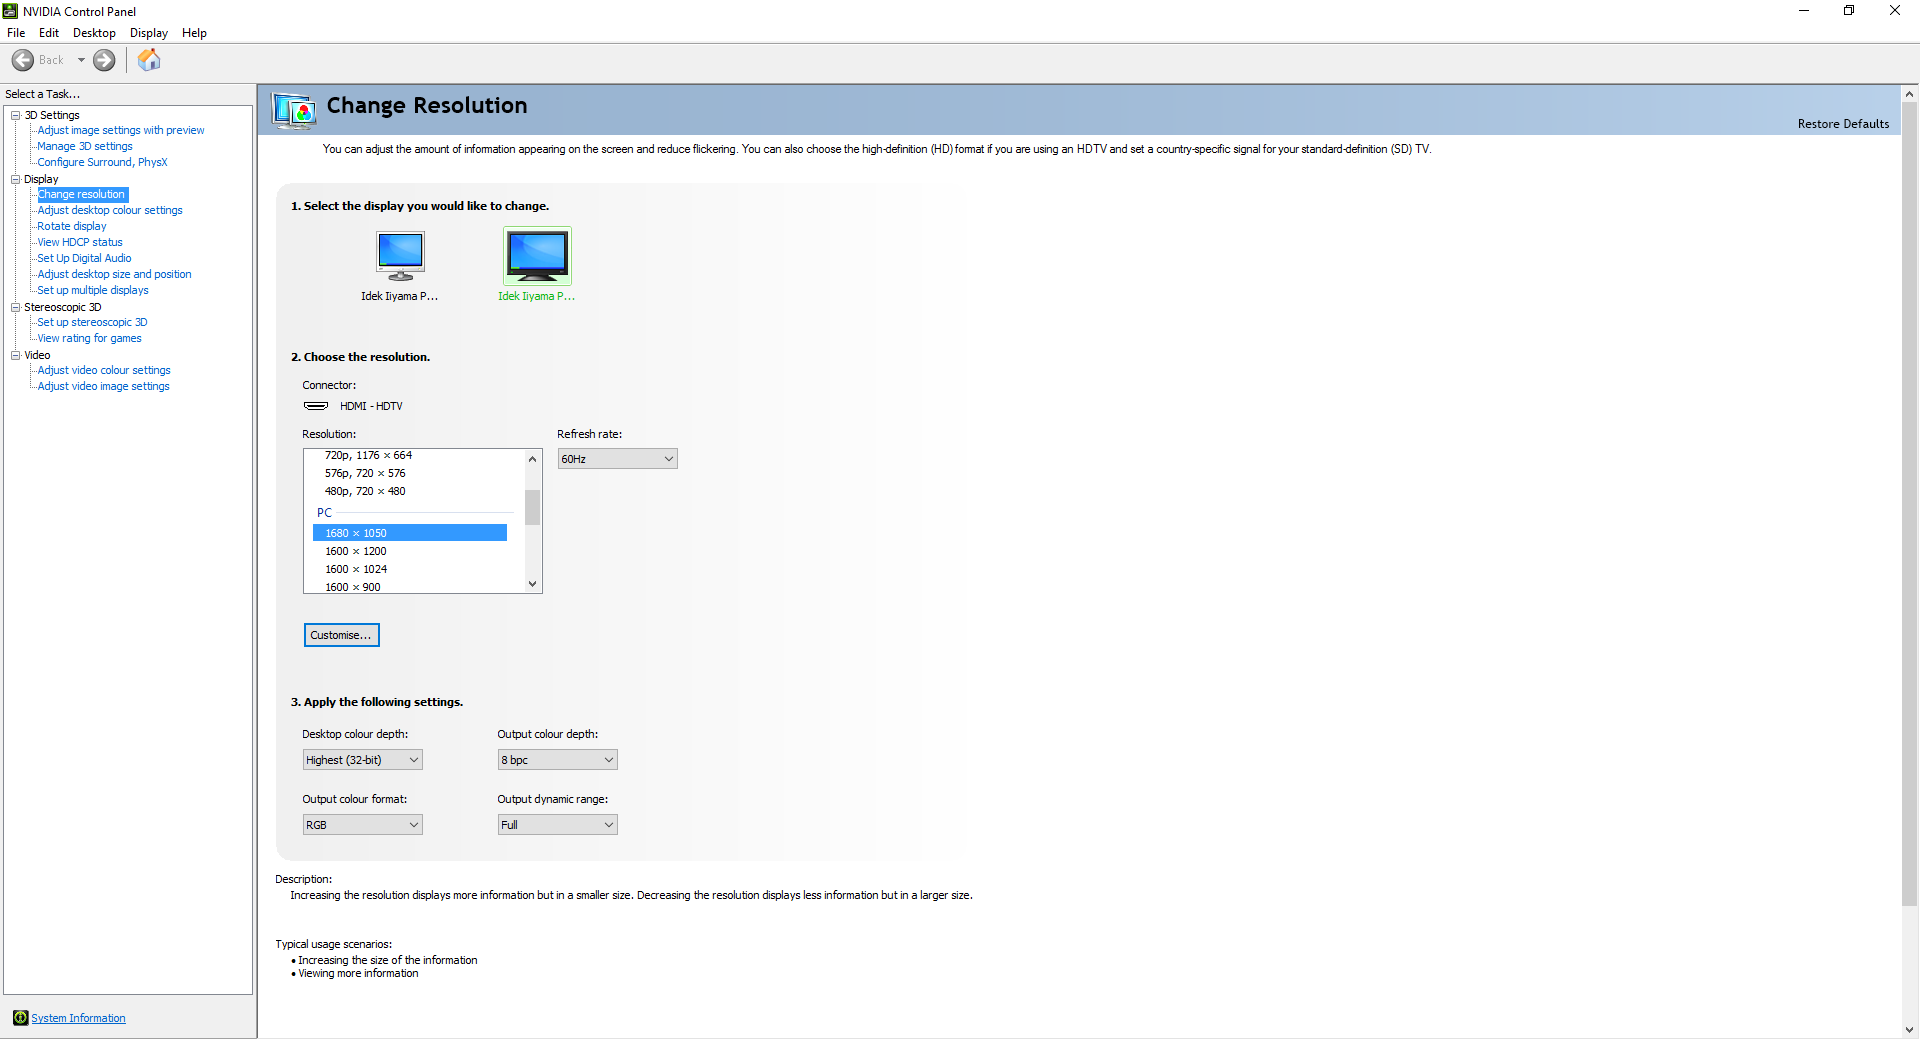Select Change resolution in the task tree
Screen dimensions: 1920x1040
pyautogui.click(x=82, y=194)
